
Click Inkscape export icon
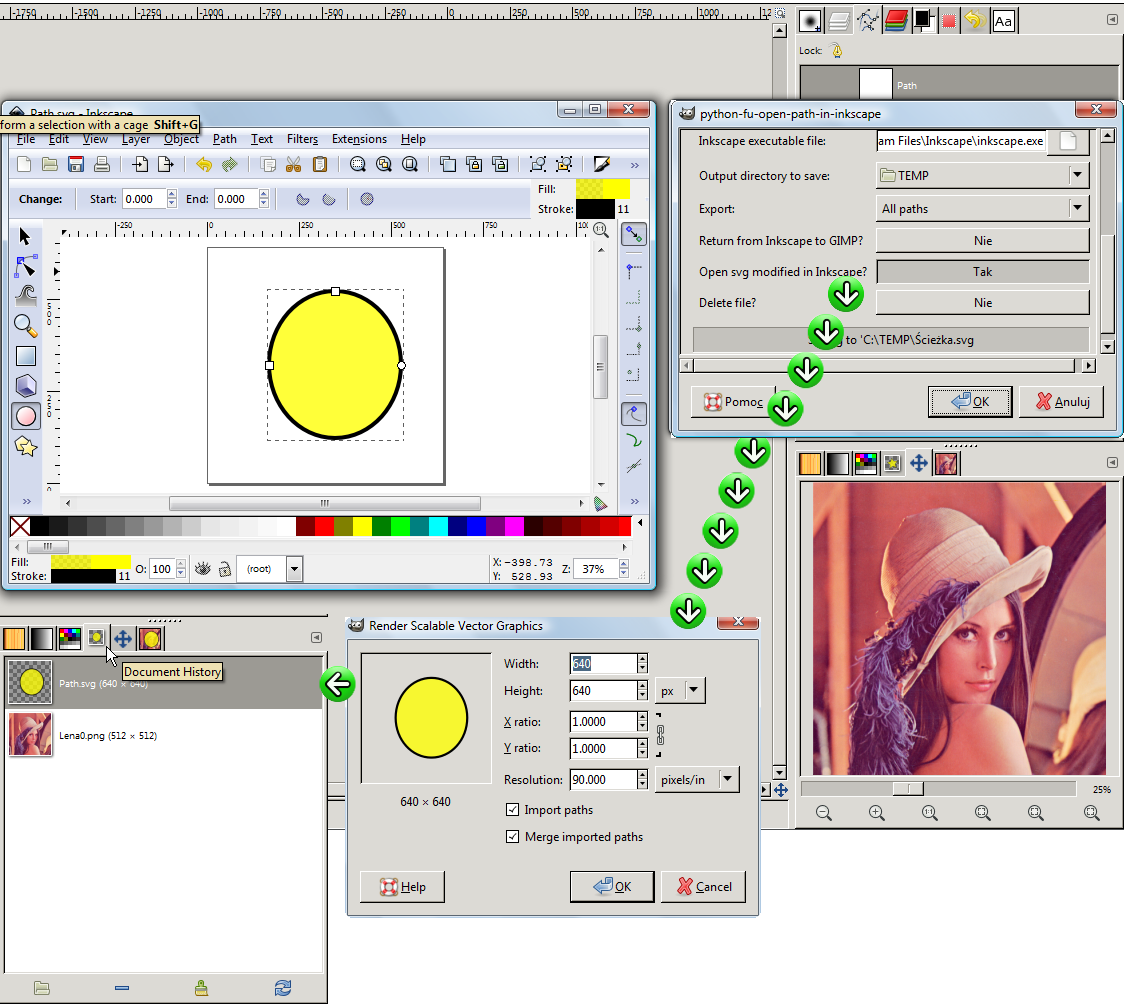pos(165,165)
